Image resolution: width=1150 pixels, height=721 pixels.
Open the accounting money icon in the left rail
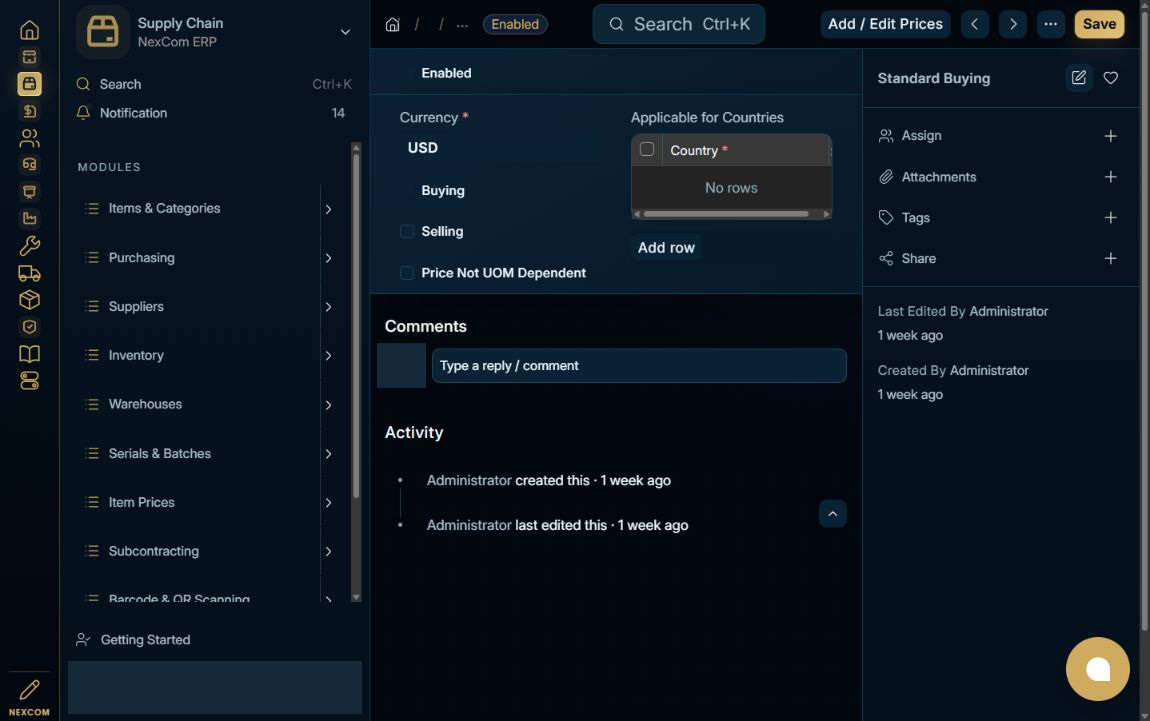click(x=29, y=111)
